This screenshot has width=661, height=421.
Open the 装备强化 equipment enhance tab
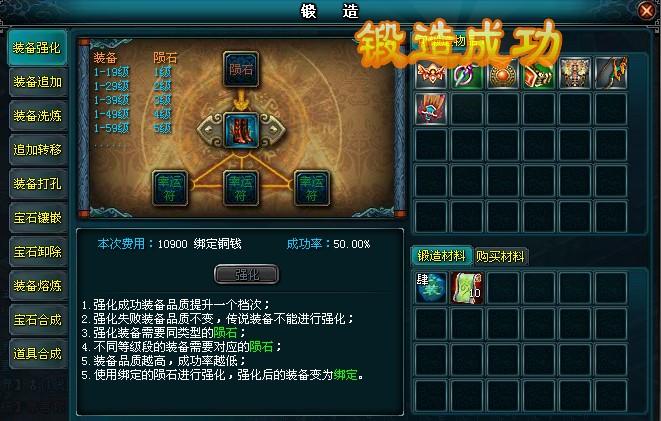click(x=38, y=48)
